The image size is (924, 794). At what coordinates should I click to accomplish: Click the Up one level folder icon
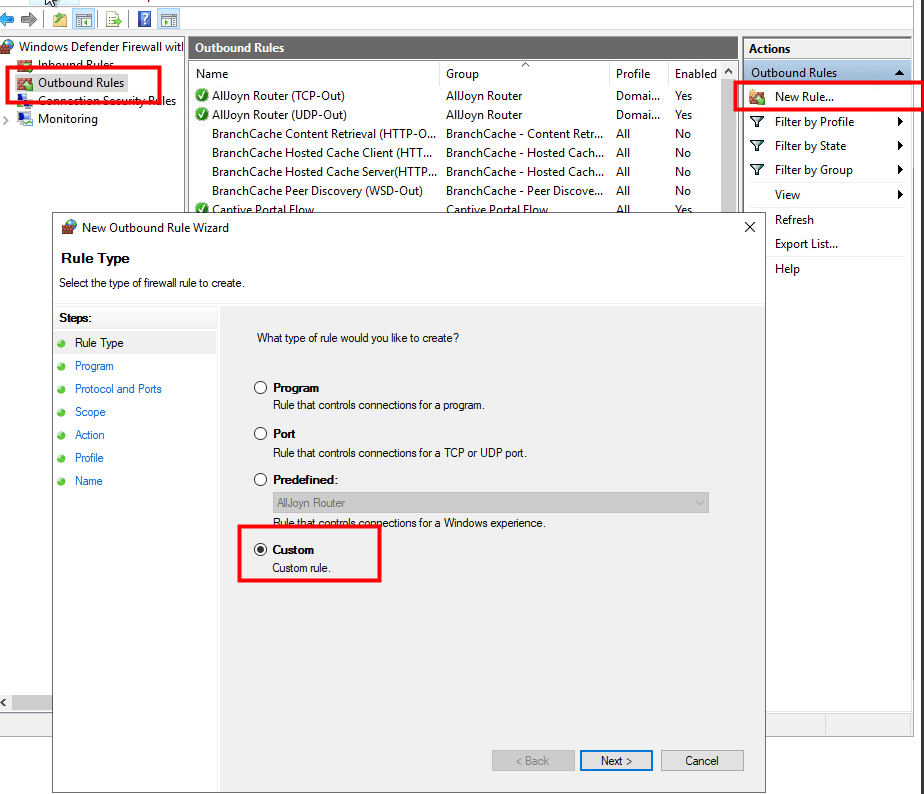(61, 19)
